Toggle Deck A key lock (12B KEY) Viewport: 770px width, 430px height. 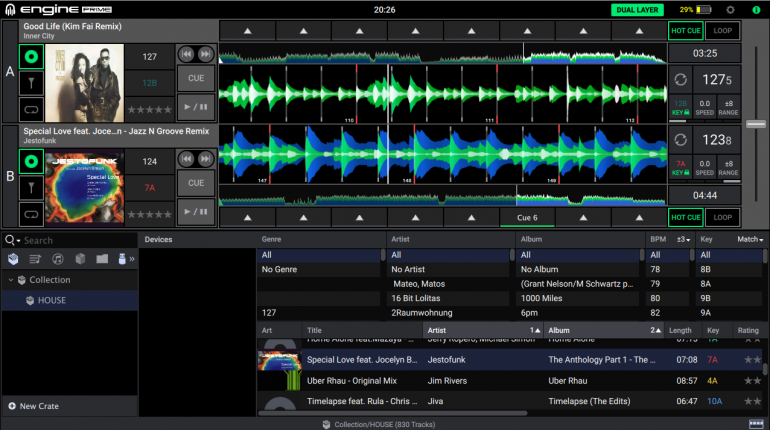681,108
